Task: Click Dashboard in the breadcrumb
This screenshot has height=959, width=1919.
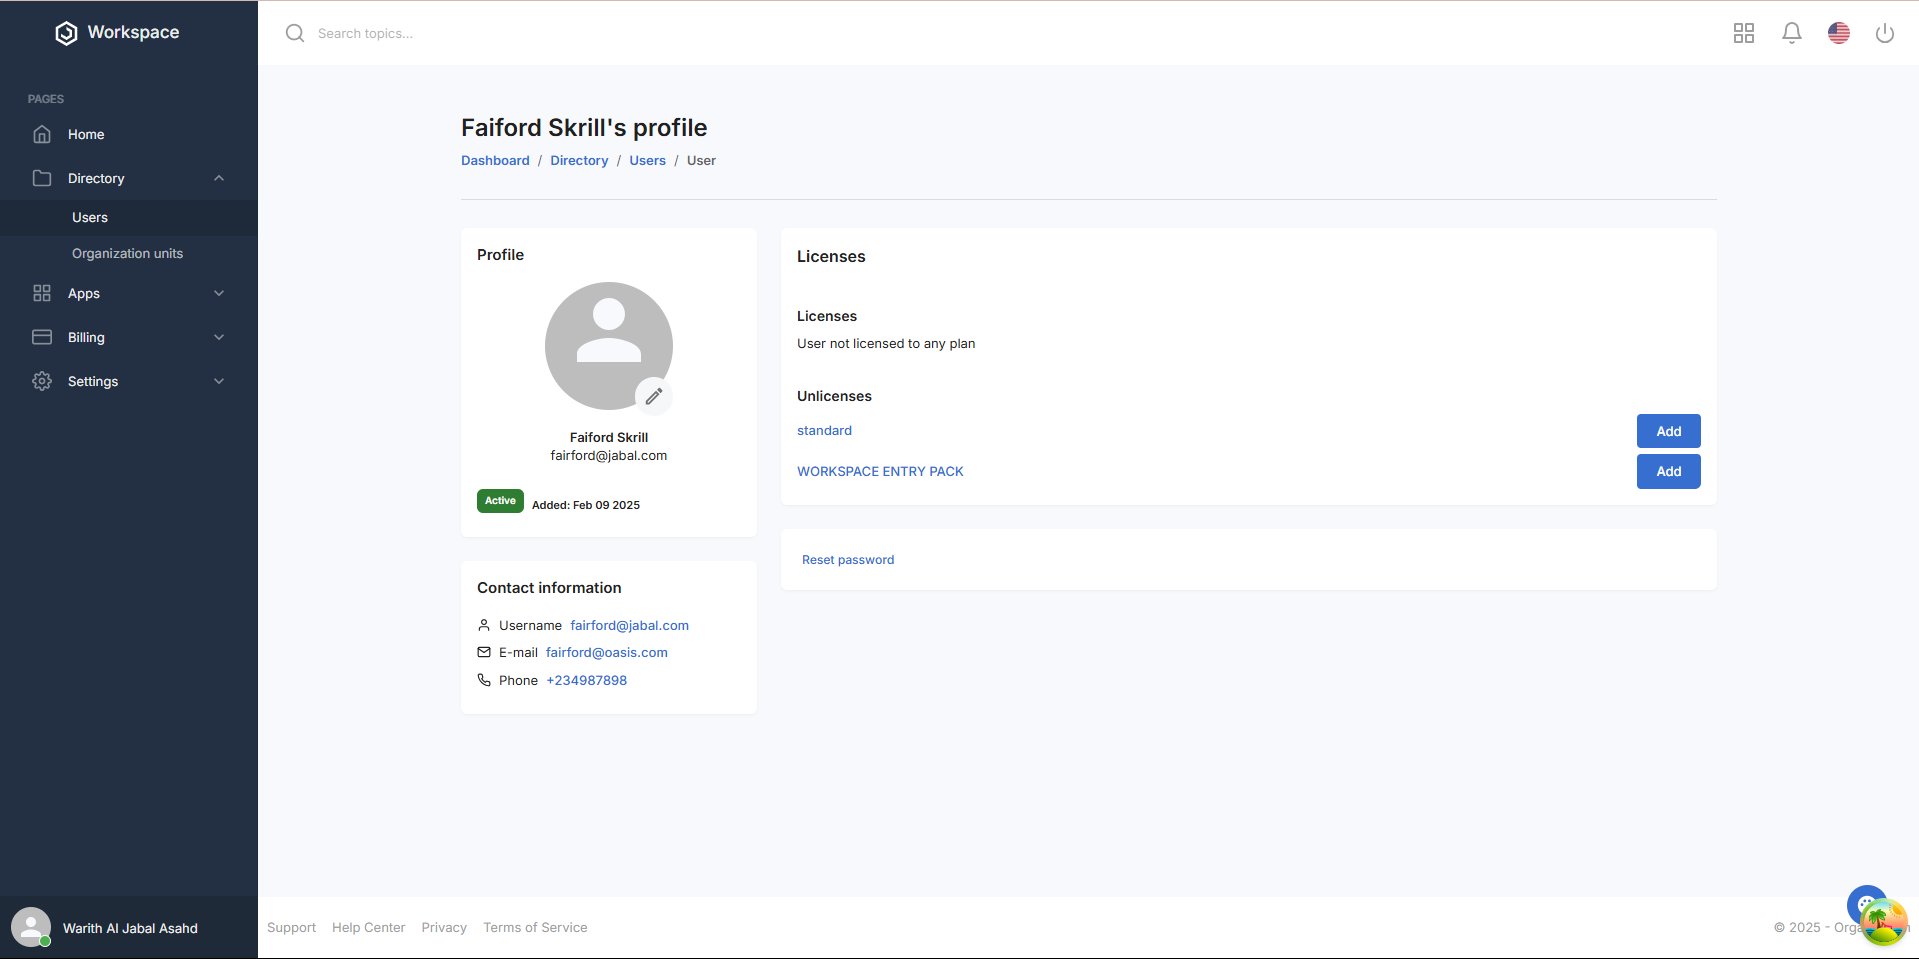Action: pyautogui.click(x=495, y=161)
